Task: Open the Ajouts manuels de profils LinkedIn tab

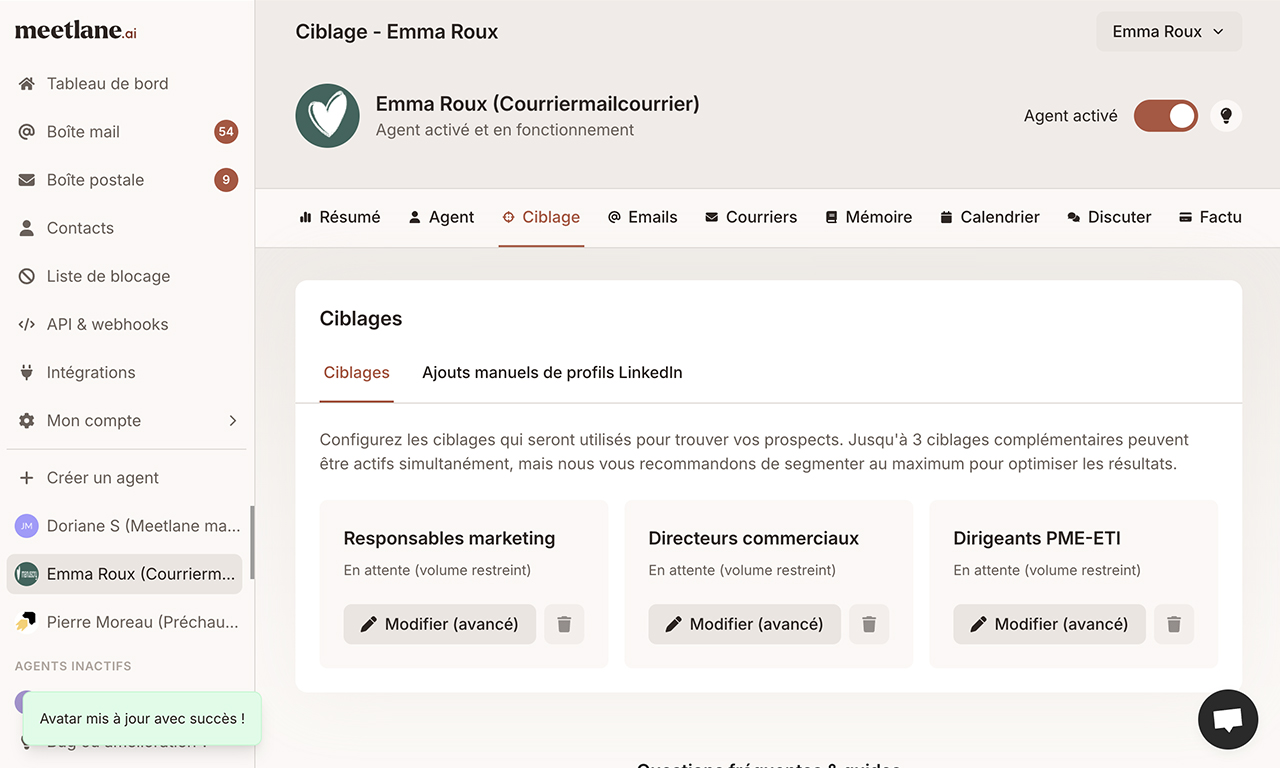Action: 551,372
